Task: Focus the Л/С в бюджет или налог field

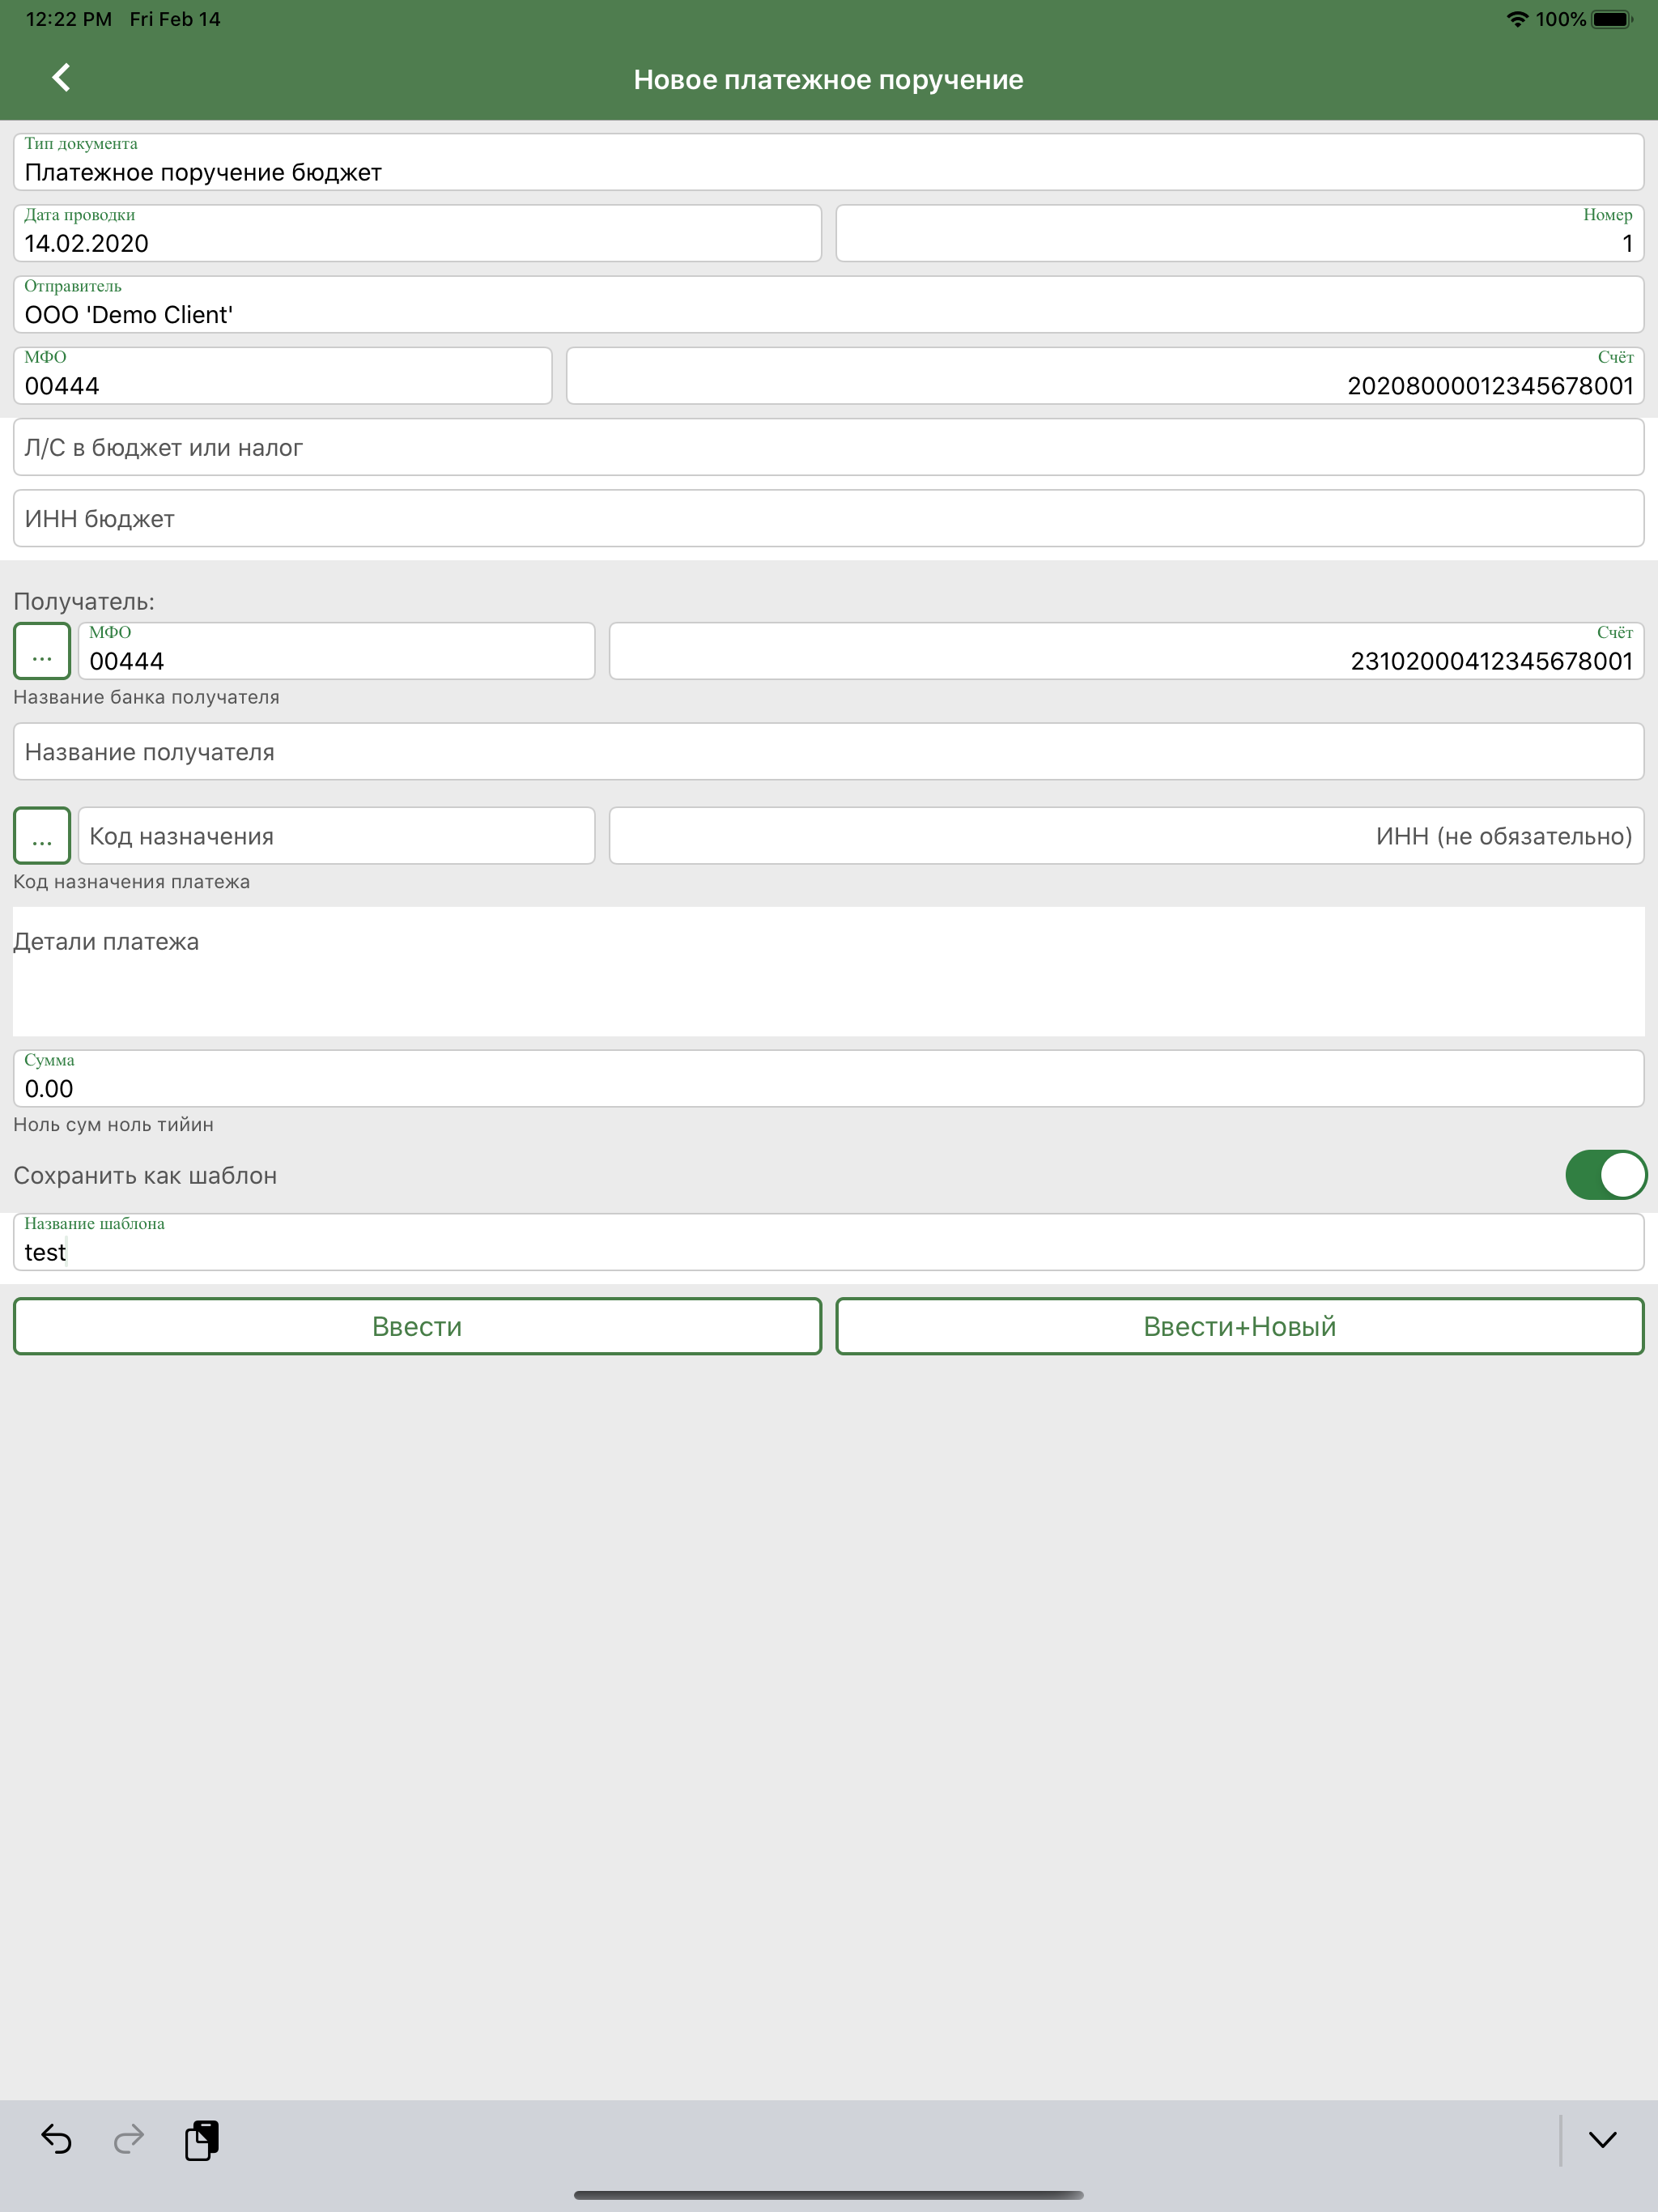Action: click(828, 447)
